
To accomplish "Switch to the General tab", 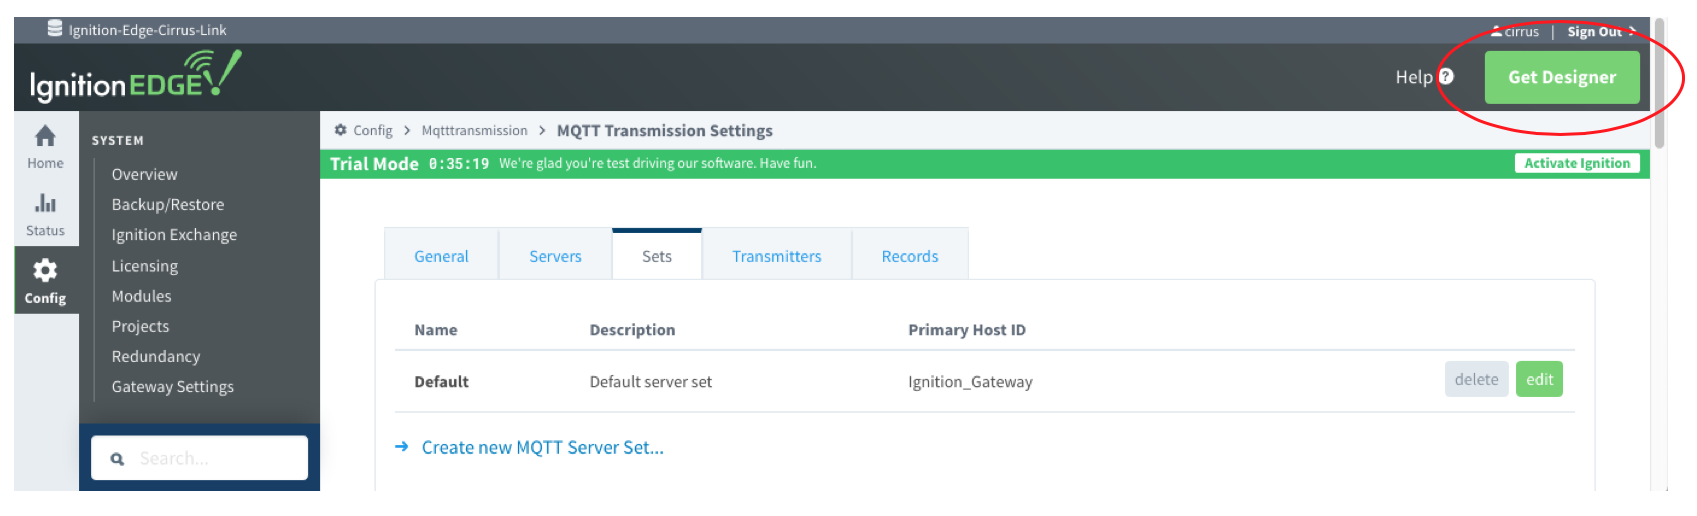I will pos(441,256).
